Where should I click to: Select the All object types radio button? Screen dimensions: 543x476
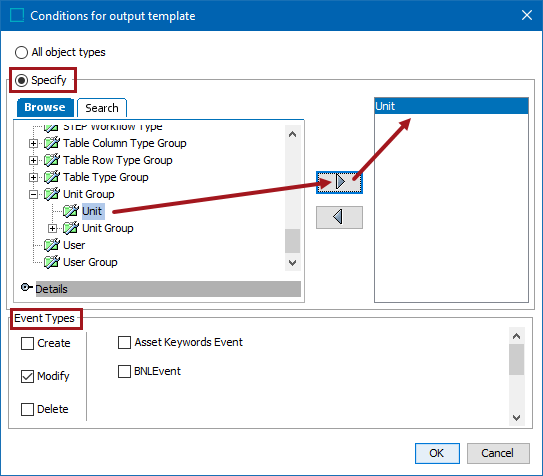21,53
